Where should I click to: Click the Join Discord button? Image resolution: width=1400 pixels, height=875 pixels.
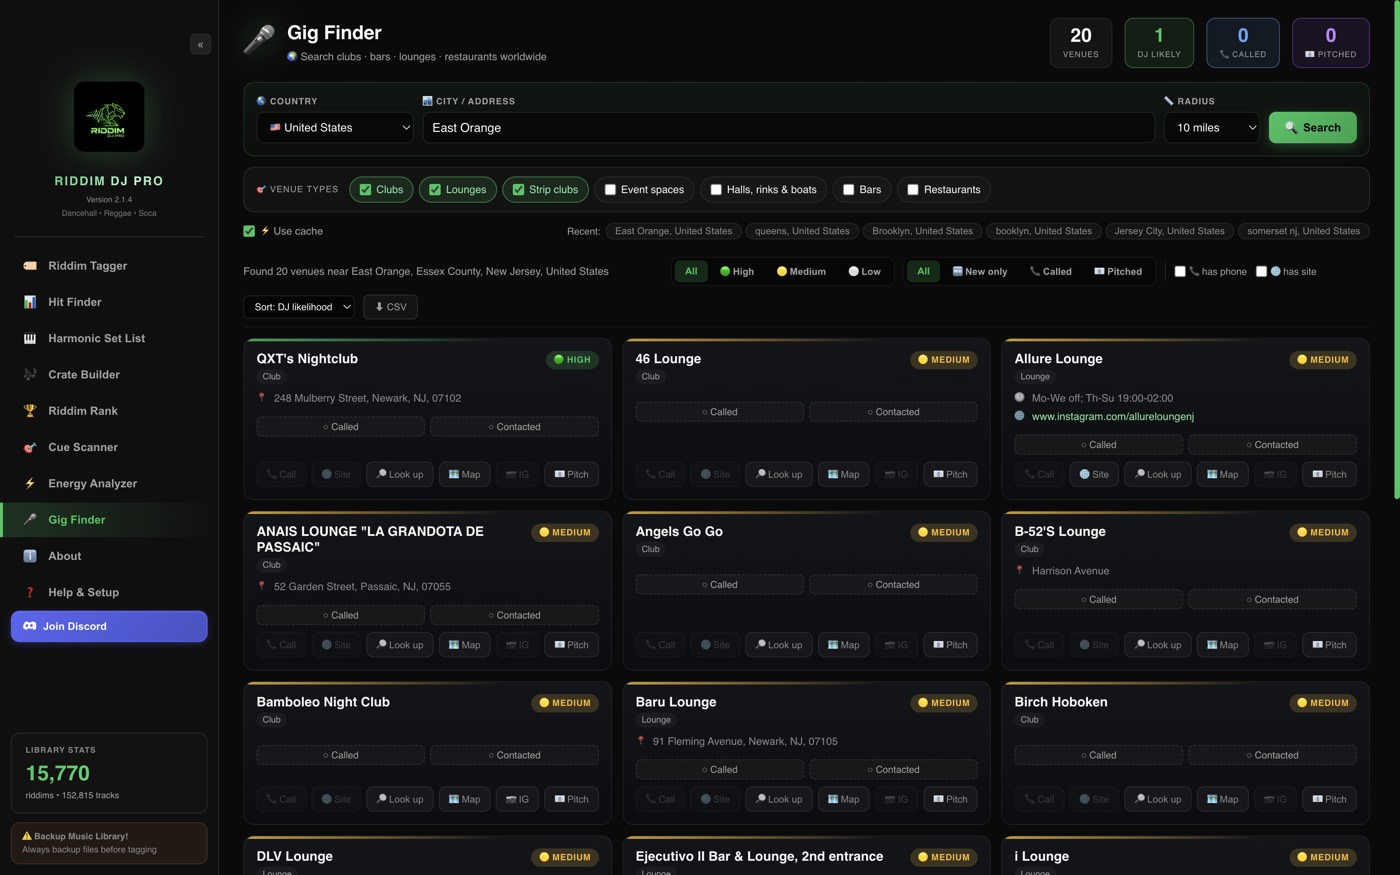click(x=109, y=626)
